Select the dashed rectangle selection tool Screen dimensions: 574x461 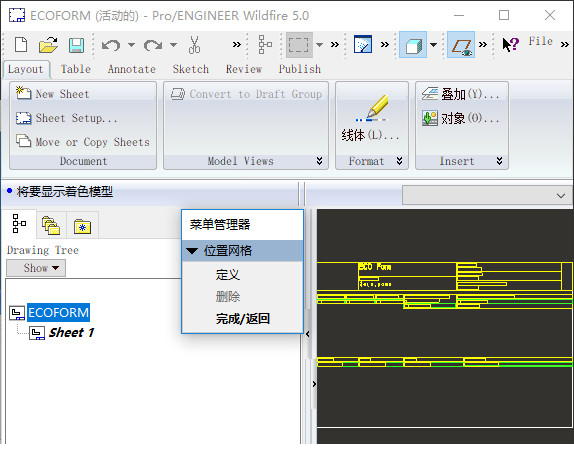[299, 45]
